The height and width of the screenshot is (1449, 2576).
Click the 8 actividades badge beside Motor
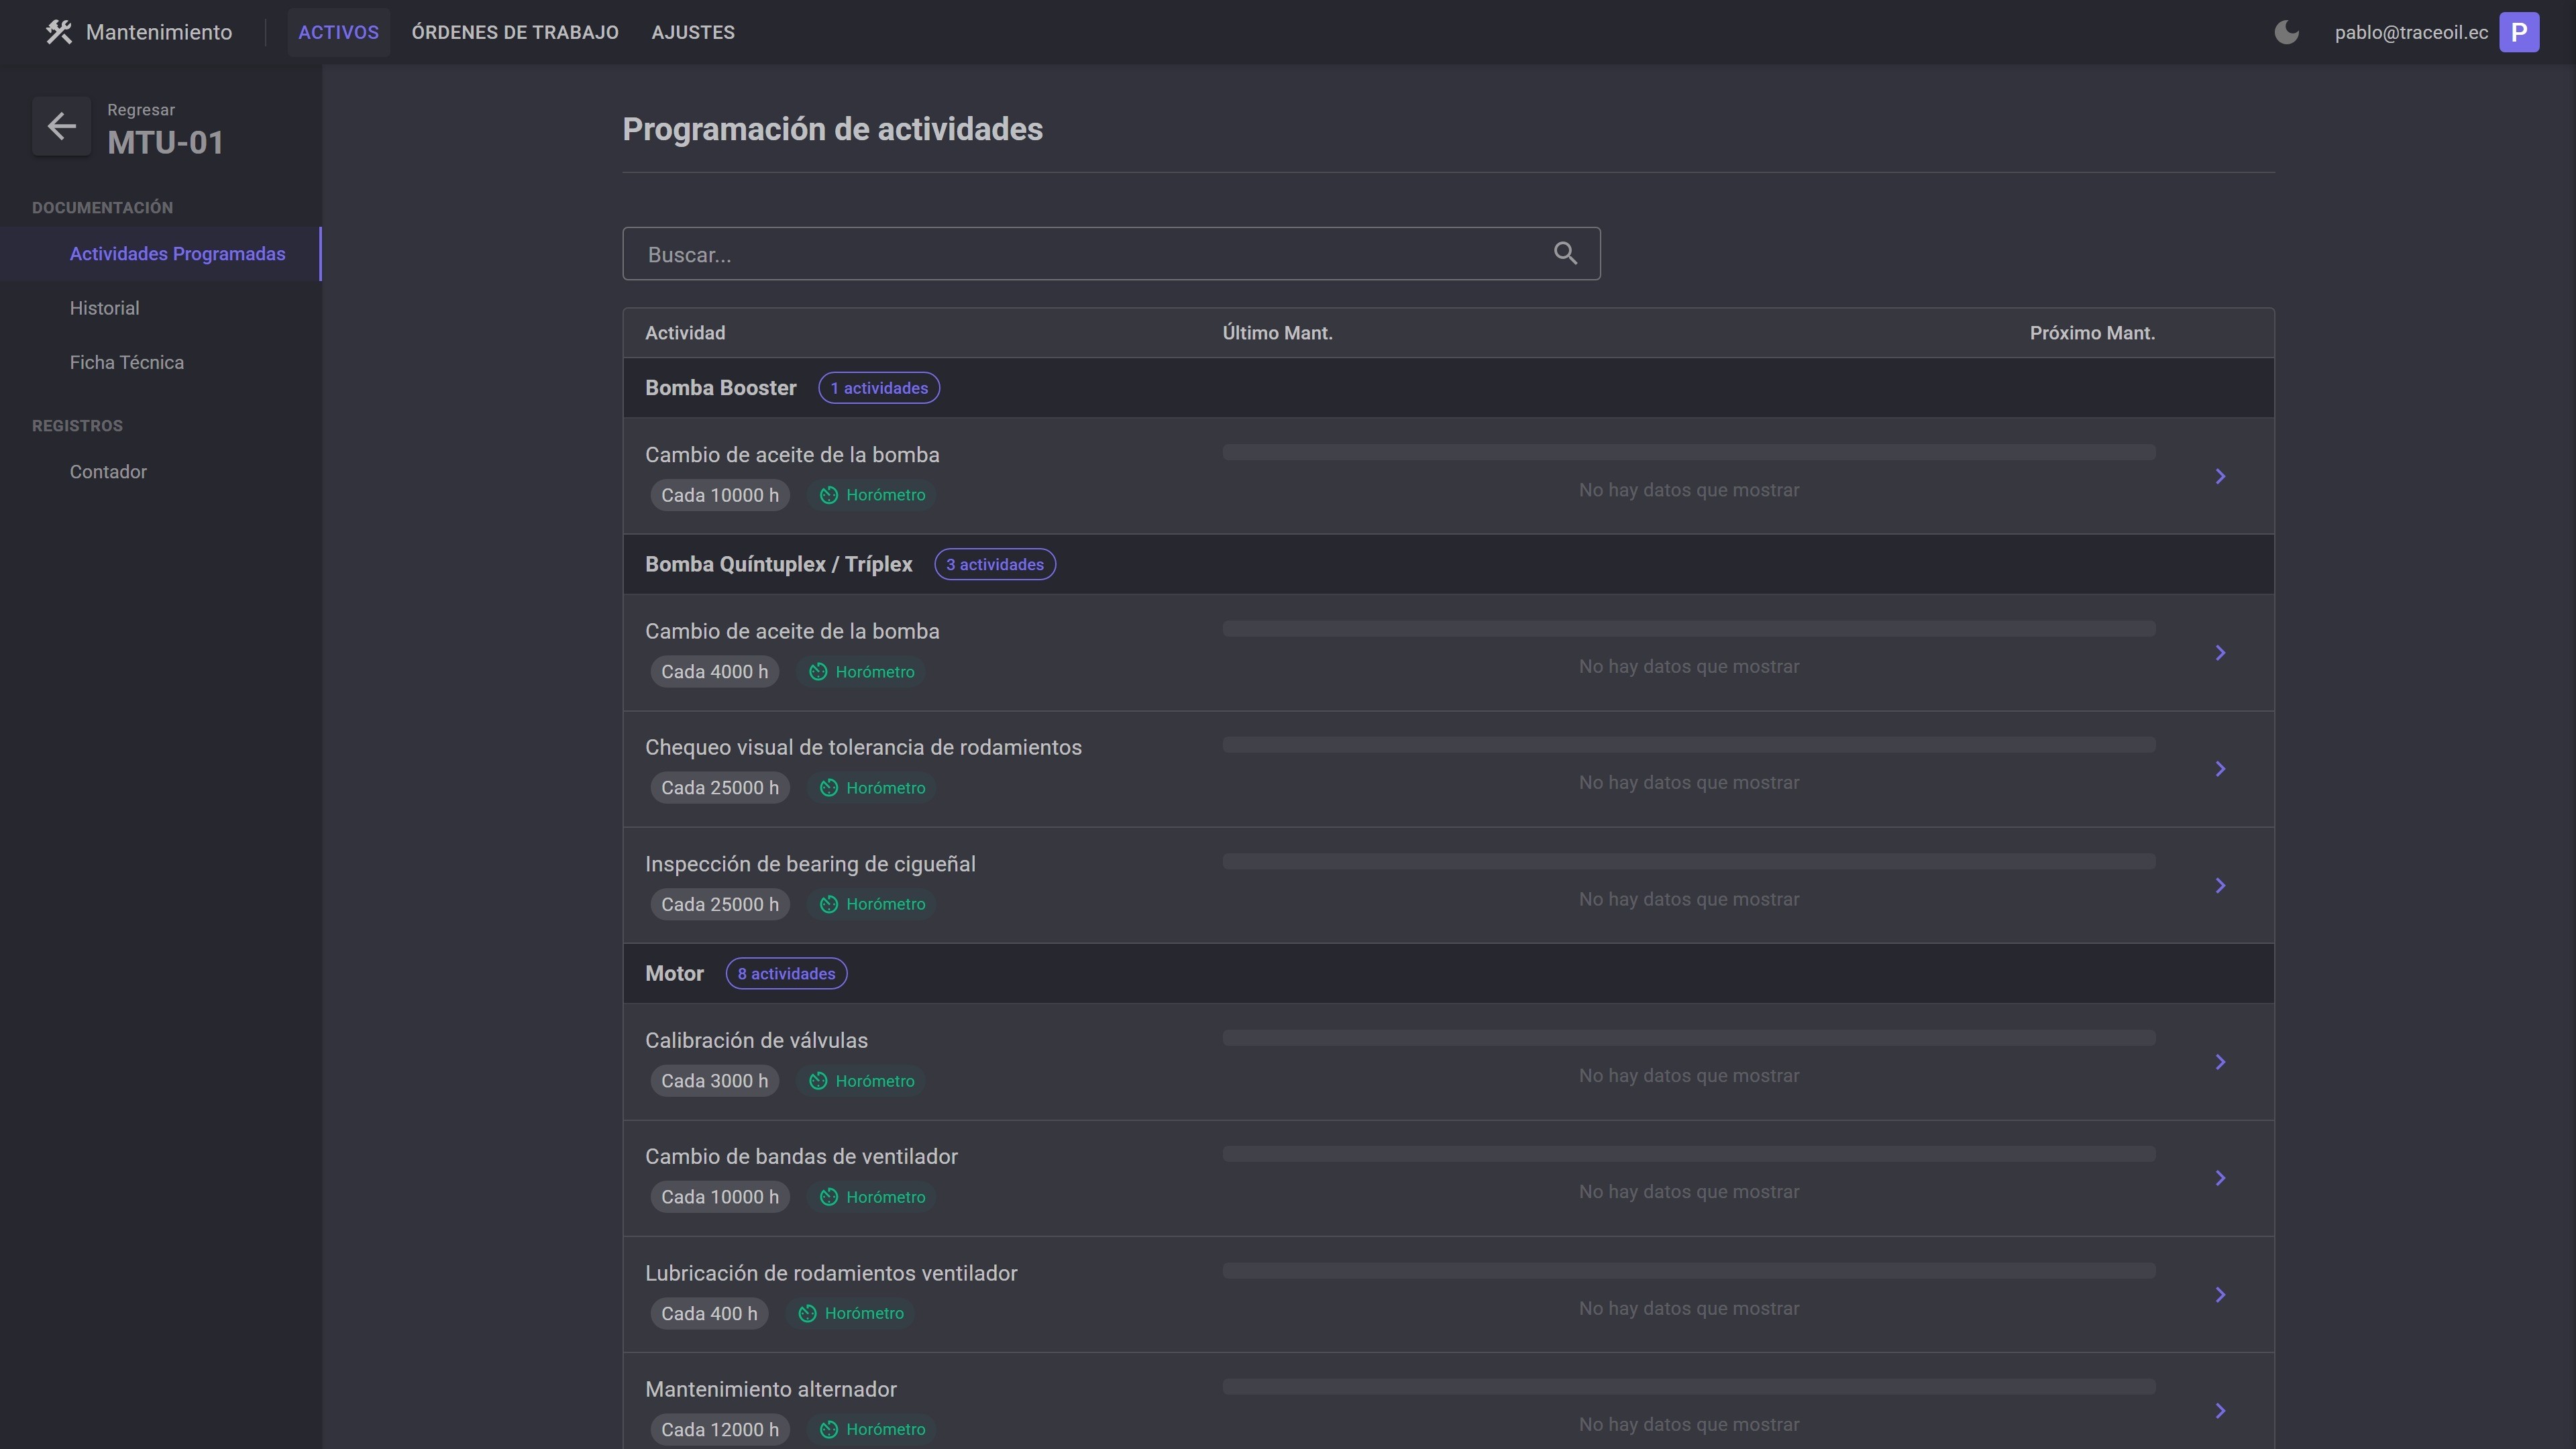786,974
